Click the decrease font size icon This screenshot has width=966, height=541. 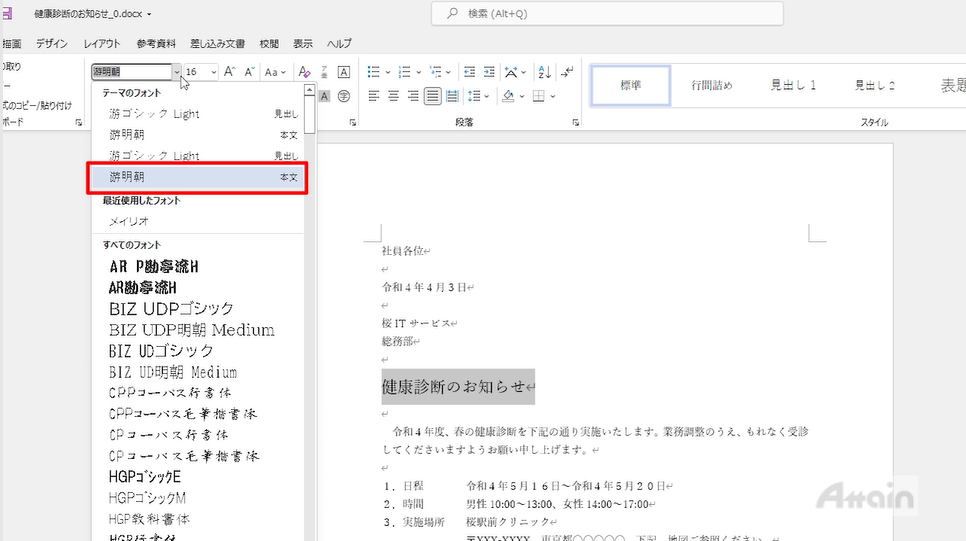(x=250, y=72)
